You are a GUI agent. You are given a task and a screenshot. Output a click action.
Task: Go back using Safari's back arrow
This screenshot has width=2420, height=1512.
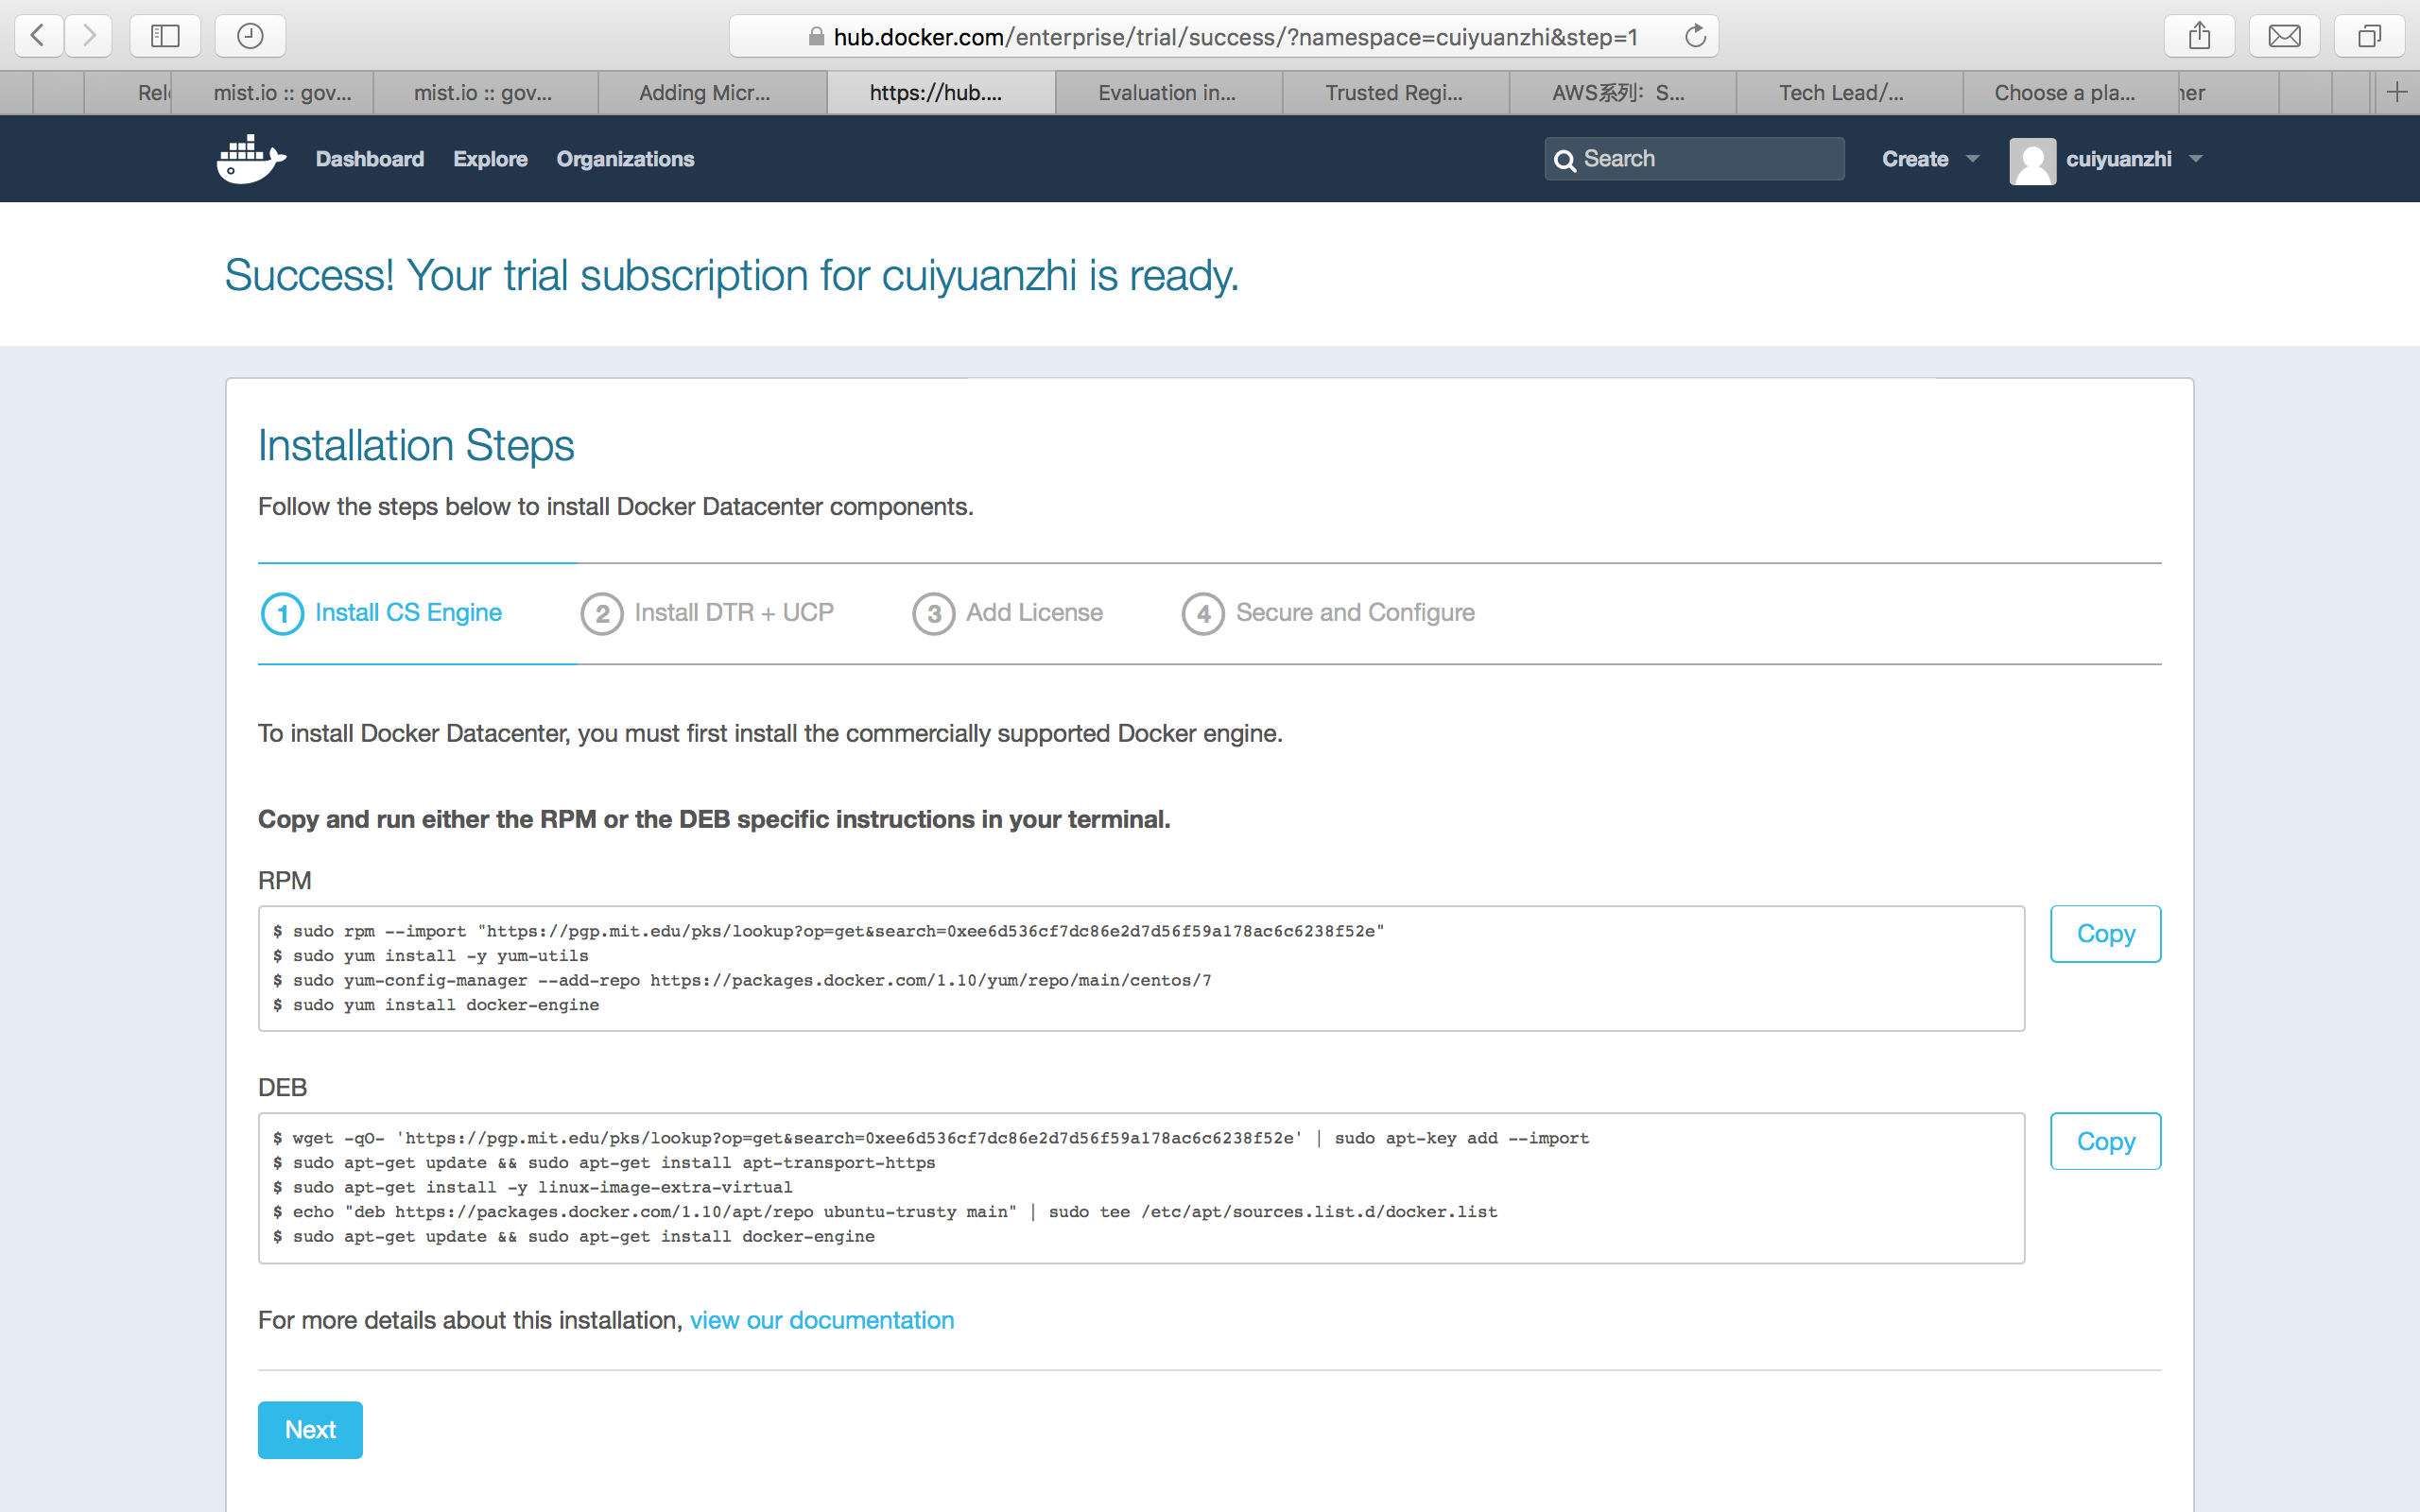[x=38, y=36]
